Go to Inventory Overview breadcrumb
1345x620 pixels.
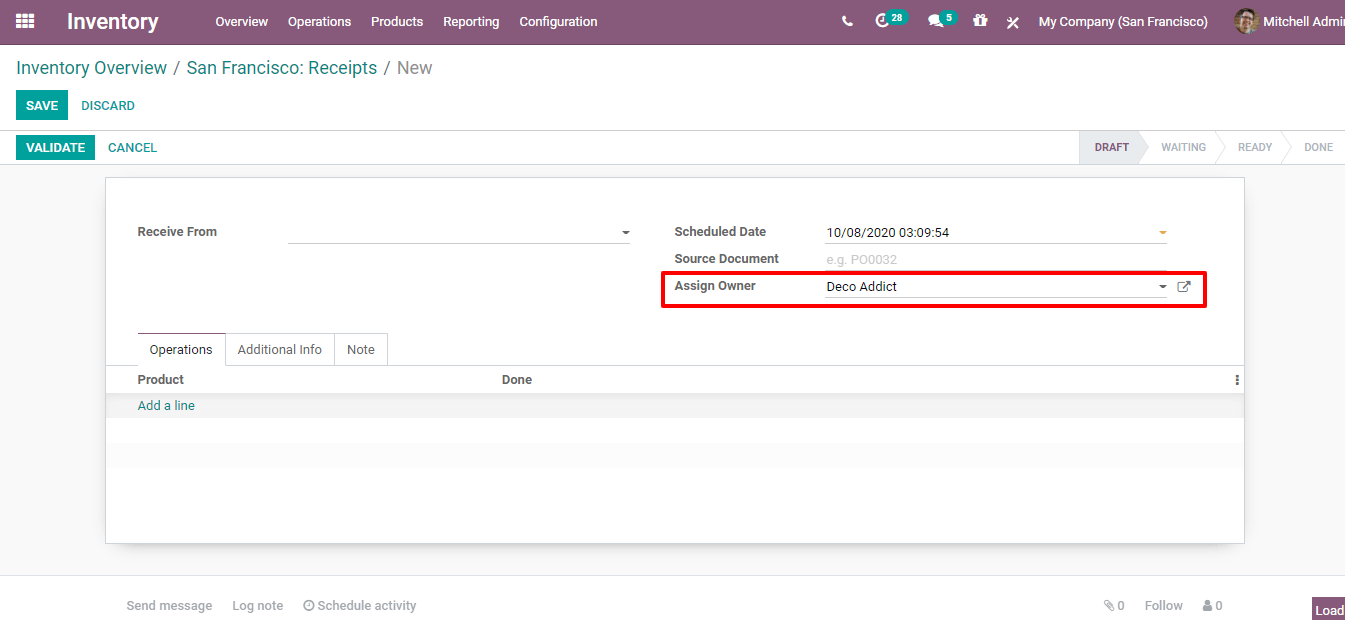click(92, 68)
